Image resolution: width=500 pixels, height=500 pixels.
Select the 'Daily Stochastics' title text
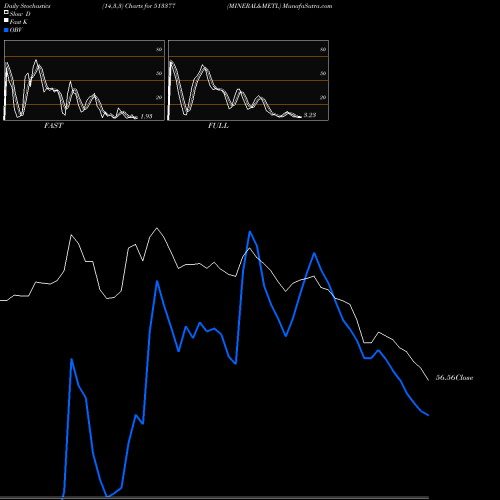(x=27, y=6)
